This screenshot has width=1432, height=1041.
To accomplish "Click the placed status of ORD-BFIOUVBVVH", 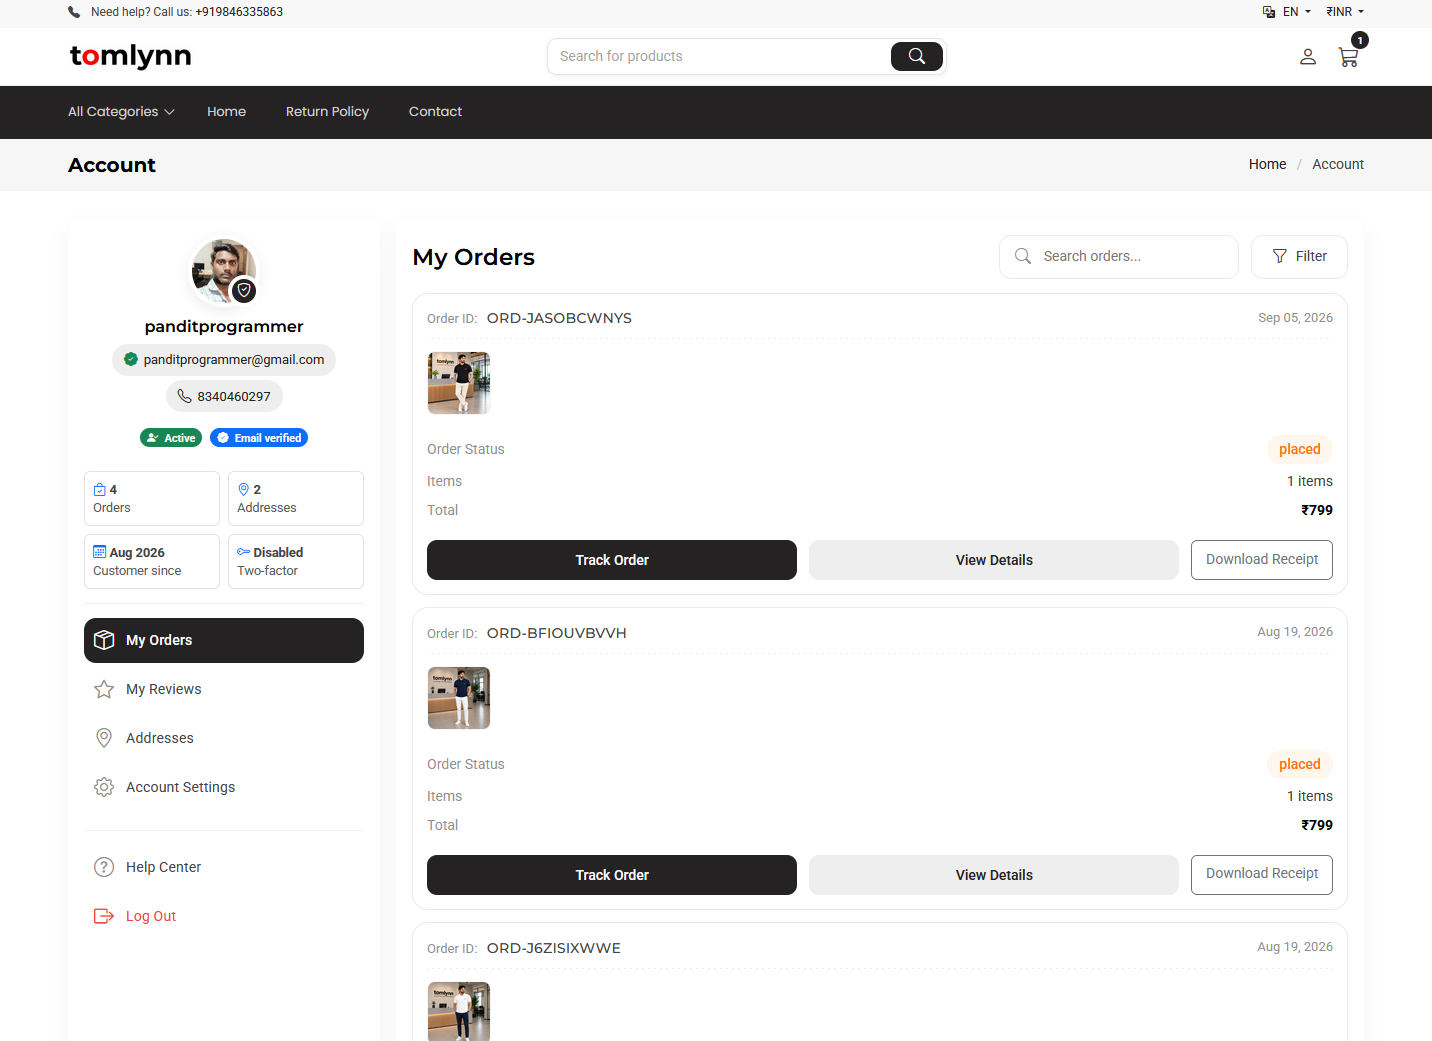I will (x=1300, y=764).
